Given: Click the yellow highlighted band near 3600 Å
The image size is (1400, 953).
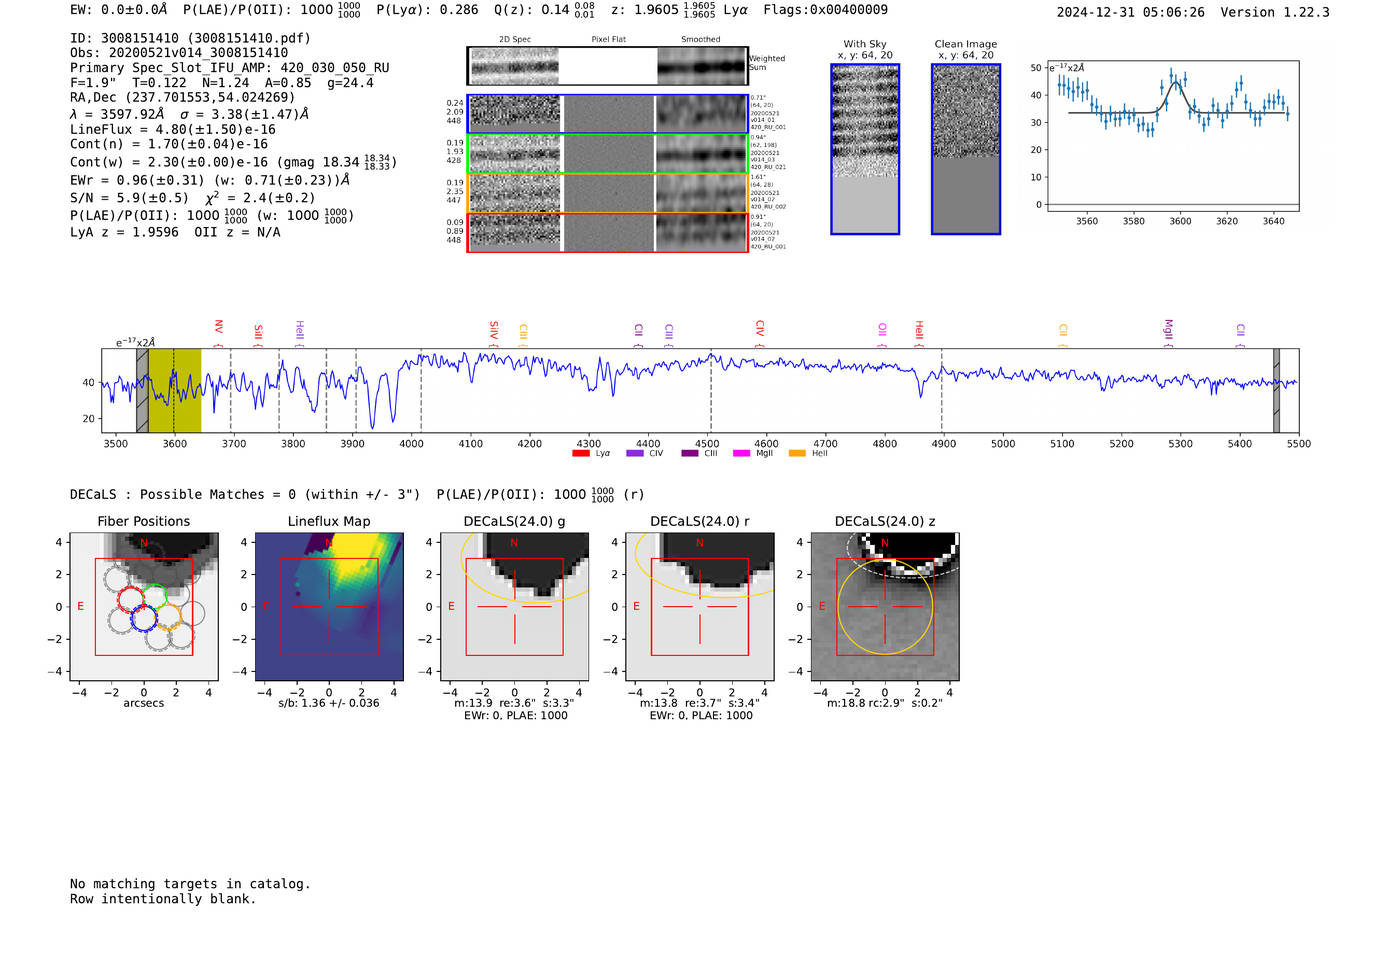Looking at the screenshot, I should click(x=175, y=390).
